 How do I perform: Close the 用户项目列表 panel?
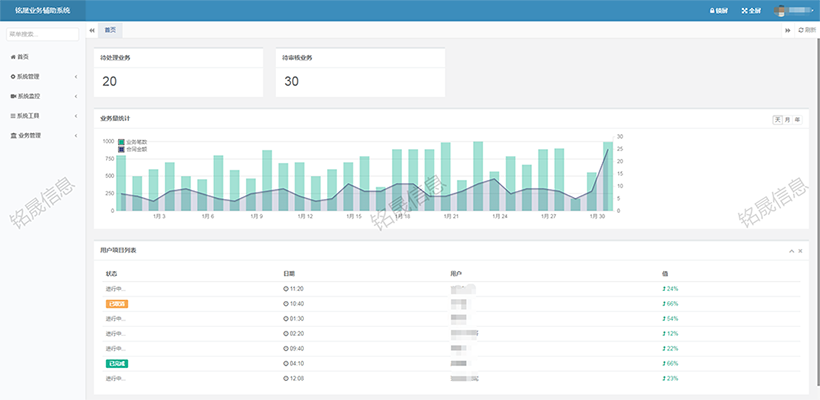pos(800,251)
